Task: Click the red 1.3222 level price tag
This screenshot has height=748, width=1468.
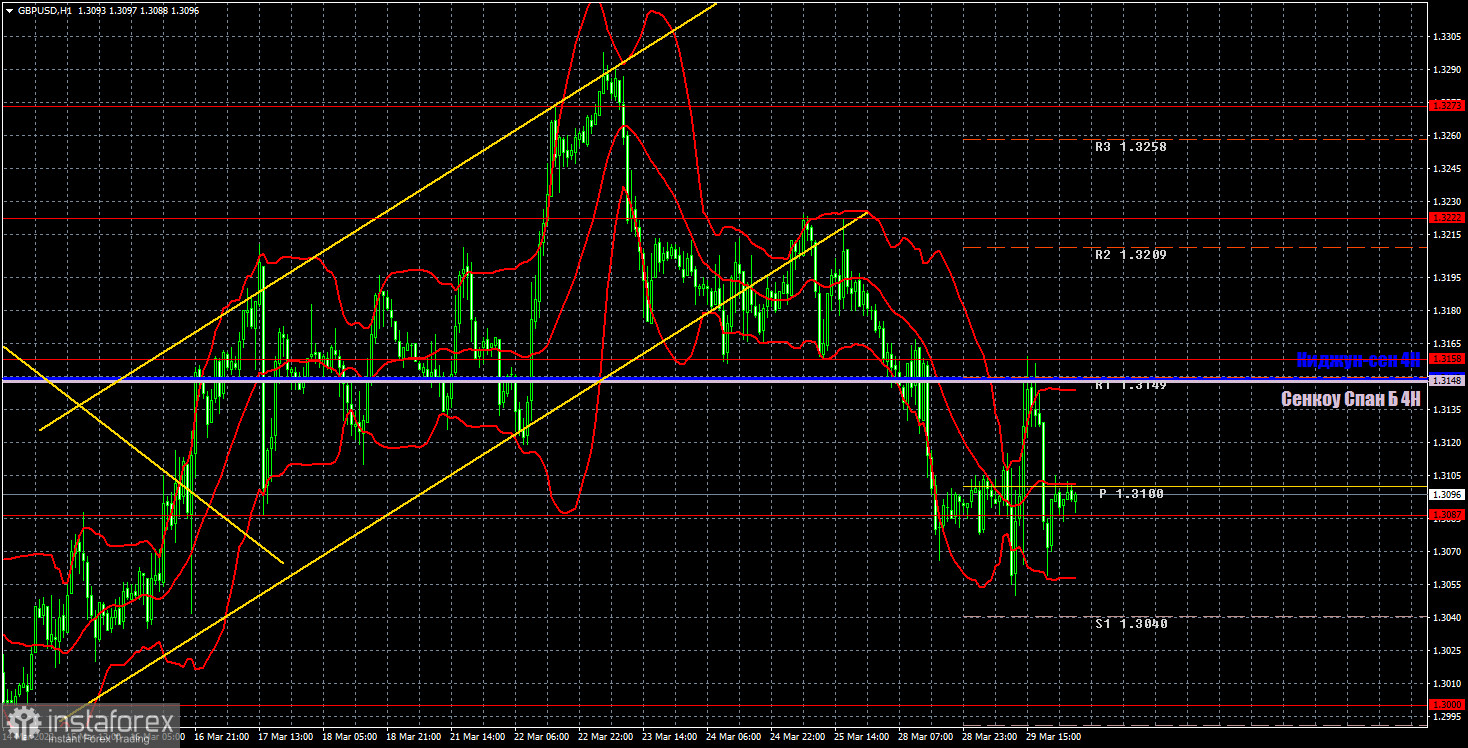Action: pos(1446,217)
